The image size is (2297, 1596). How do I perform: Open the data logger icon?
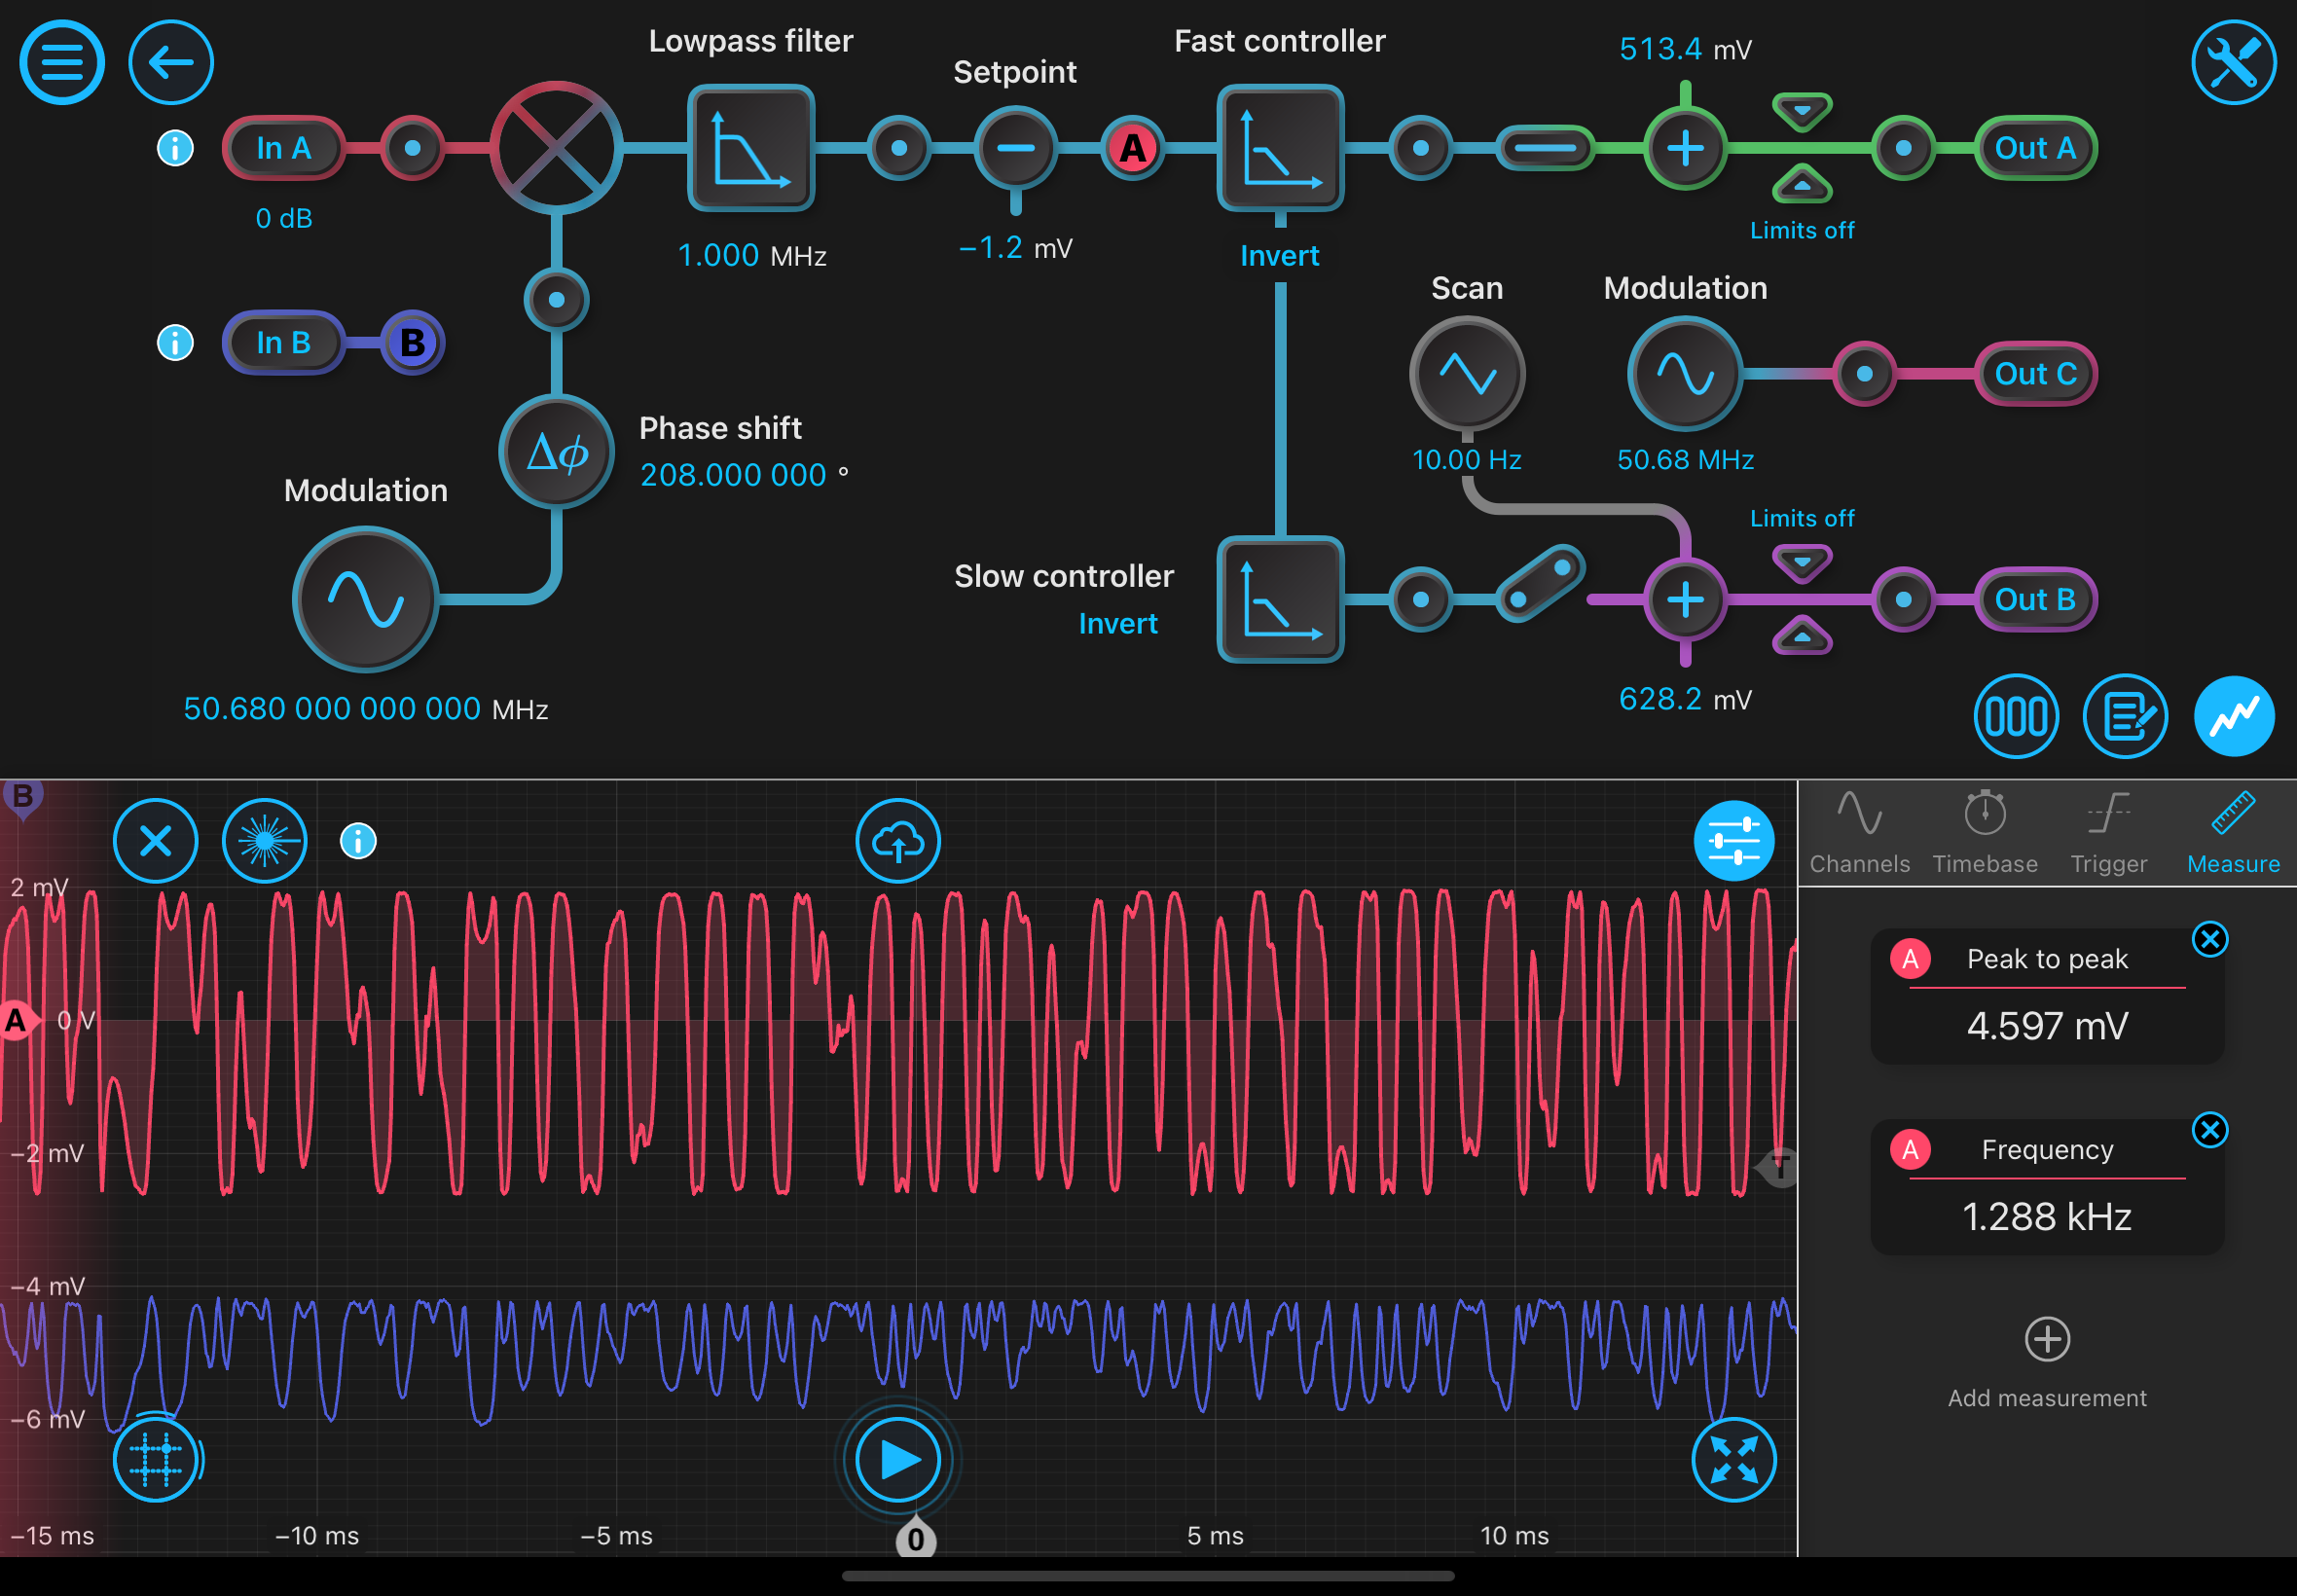click(x=2016, y=716)
